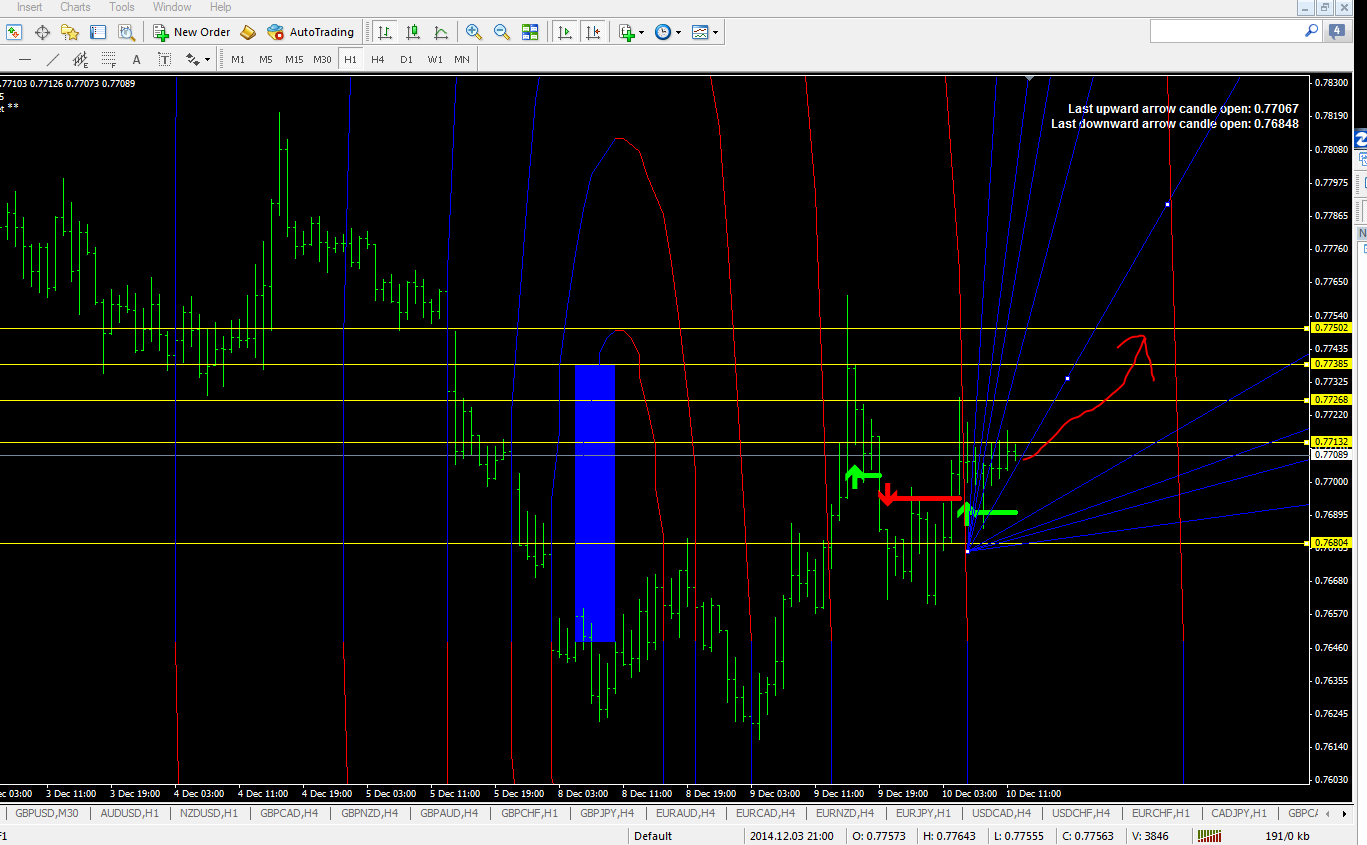Select the Text Label tool
This screenshot has height=845, width=1367.
[x=165, y=59]
